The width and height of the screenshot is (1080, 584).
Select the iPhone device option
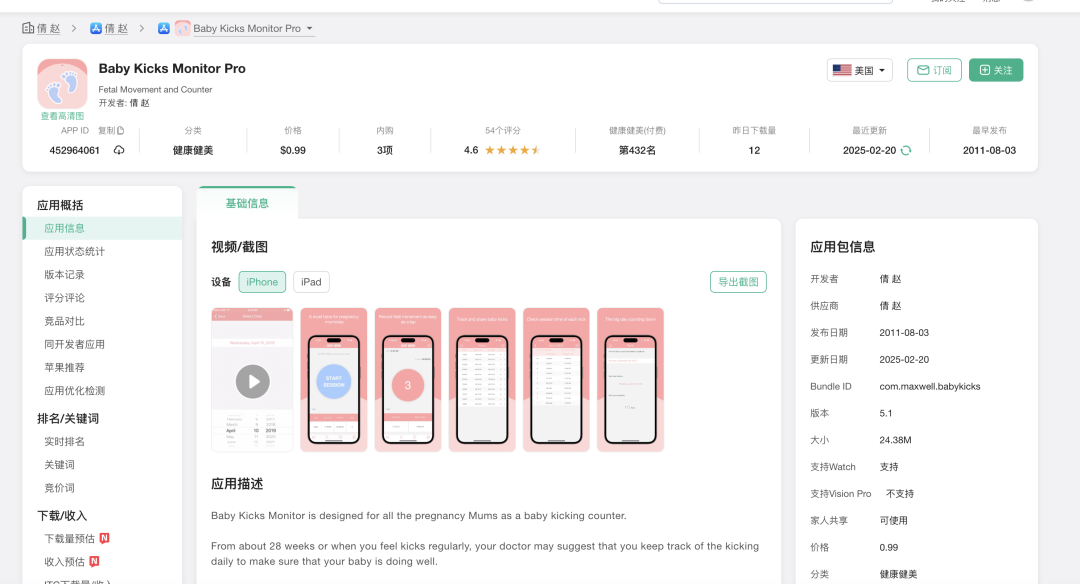(x=262, y=282)
